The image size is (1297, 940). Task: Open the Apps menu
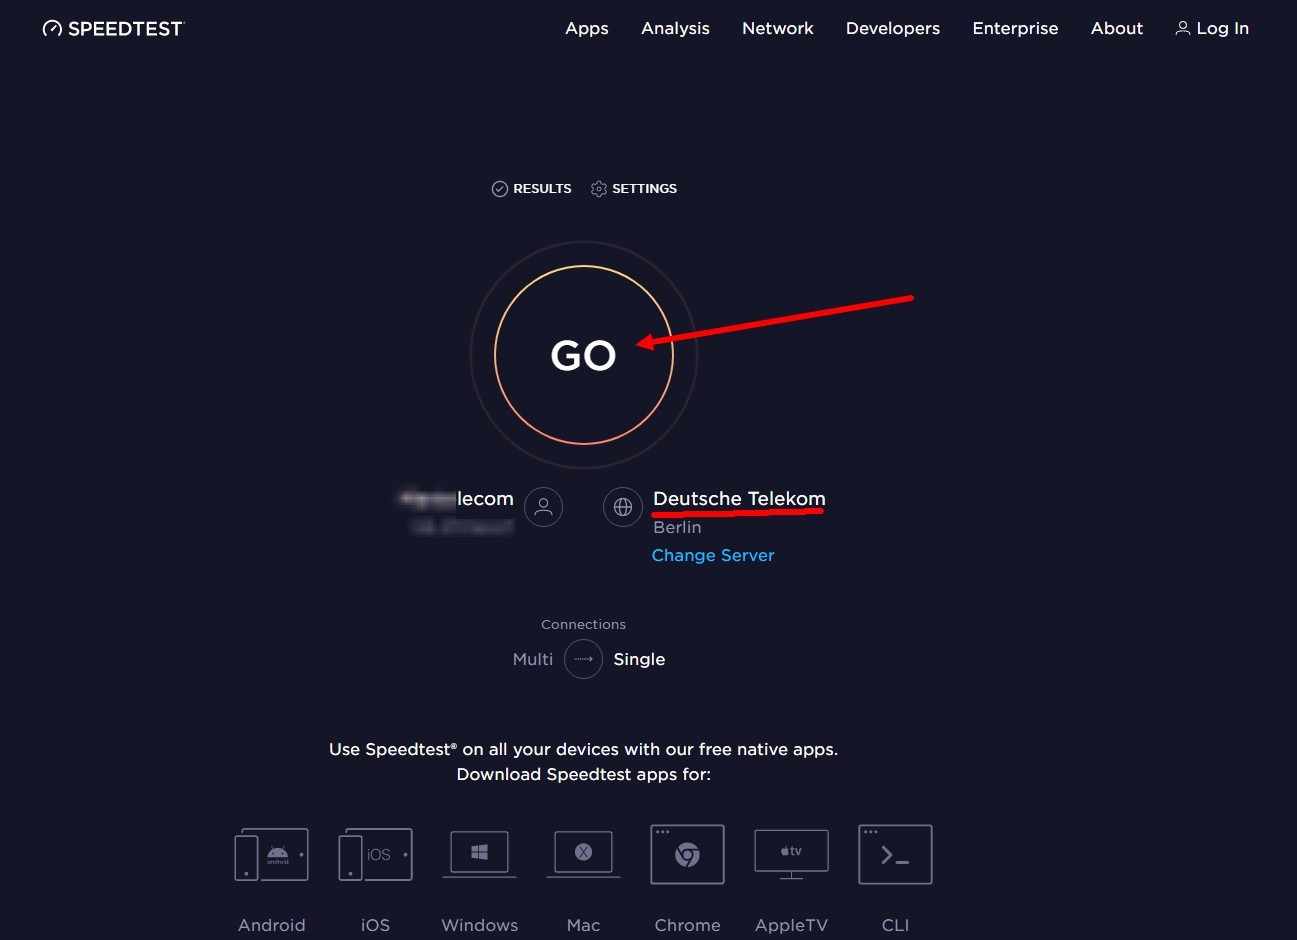click(586, 29)
